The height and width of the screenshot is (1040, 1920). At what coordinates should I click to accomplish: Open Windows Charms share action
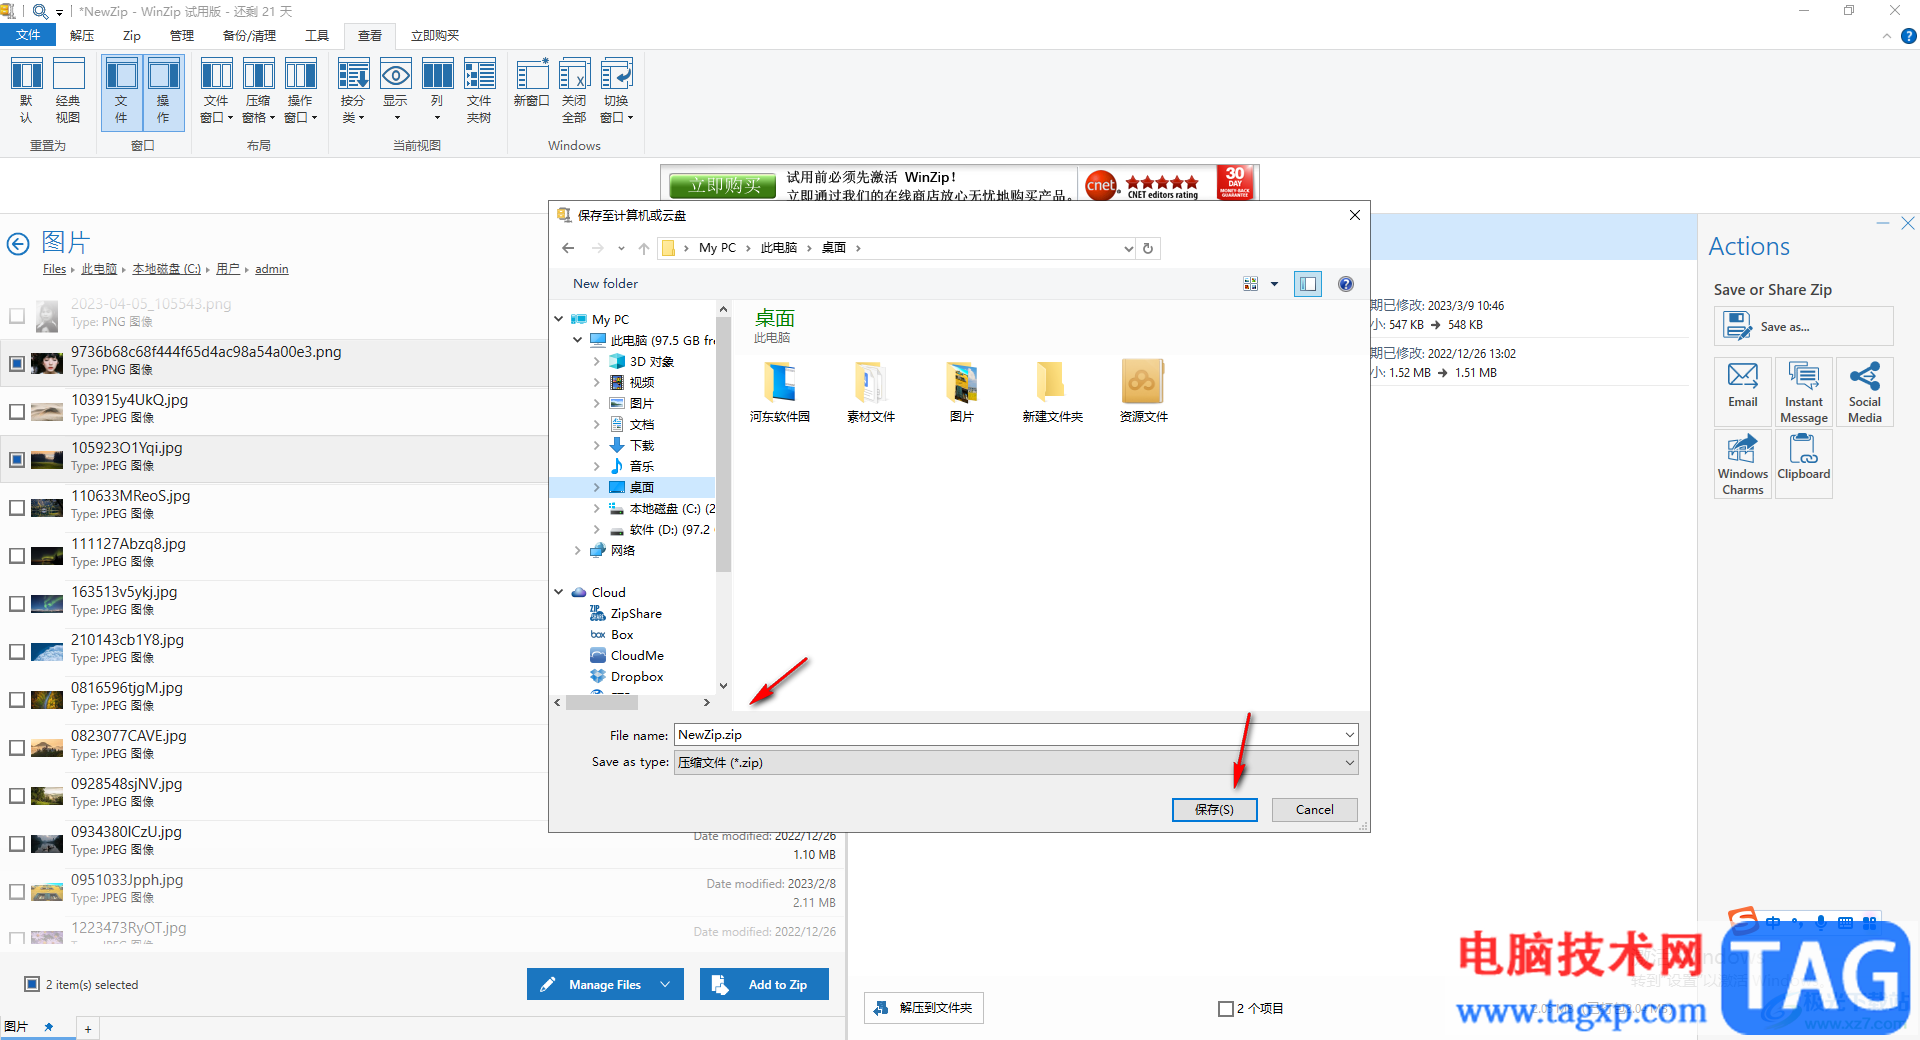[1743, 465]
